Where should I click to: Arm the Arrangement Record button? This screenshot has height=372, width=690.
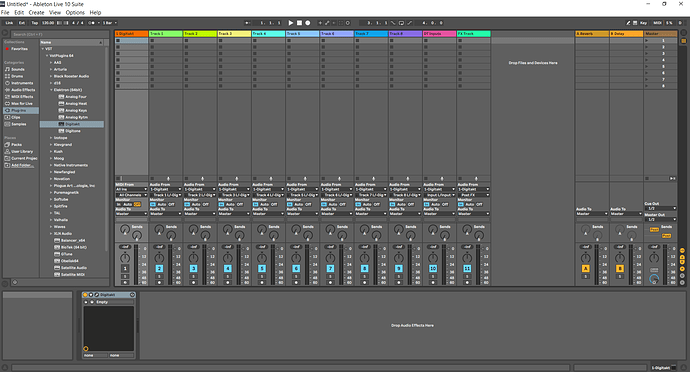308,23
